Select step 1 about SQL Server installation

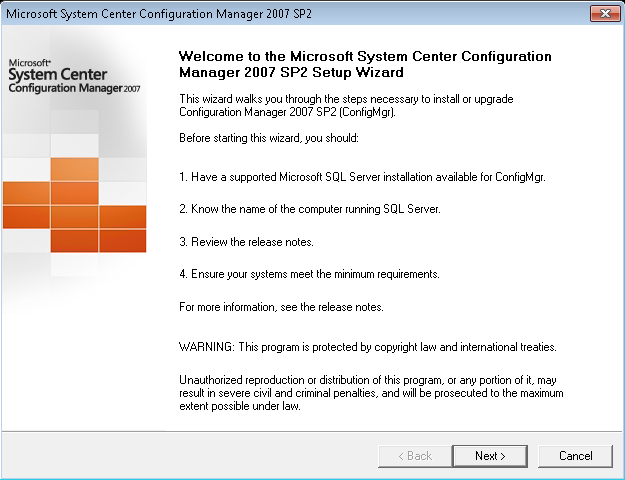[362, 177]
